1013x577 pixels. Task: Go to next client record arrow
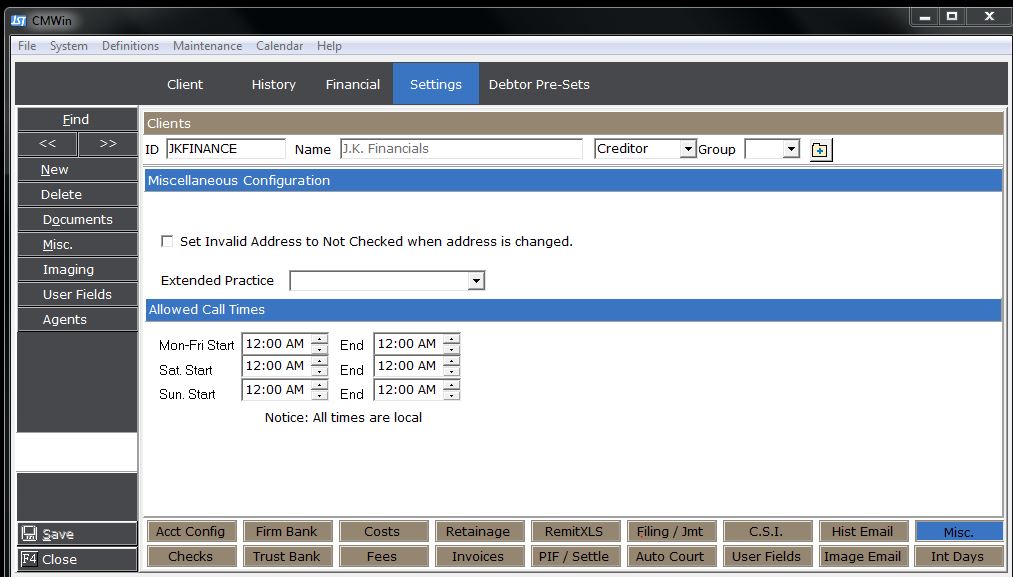[108, 144]
